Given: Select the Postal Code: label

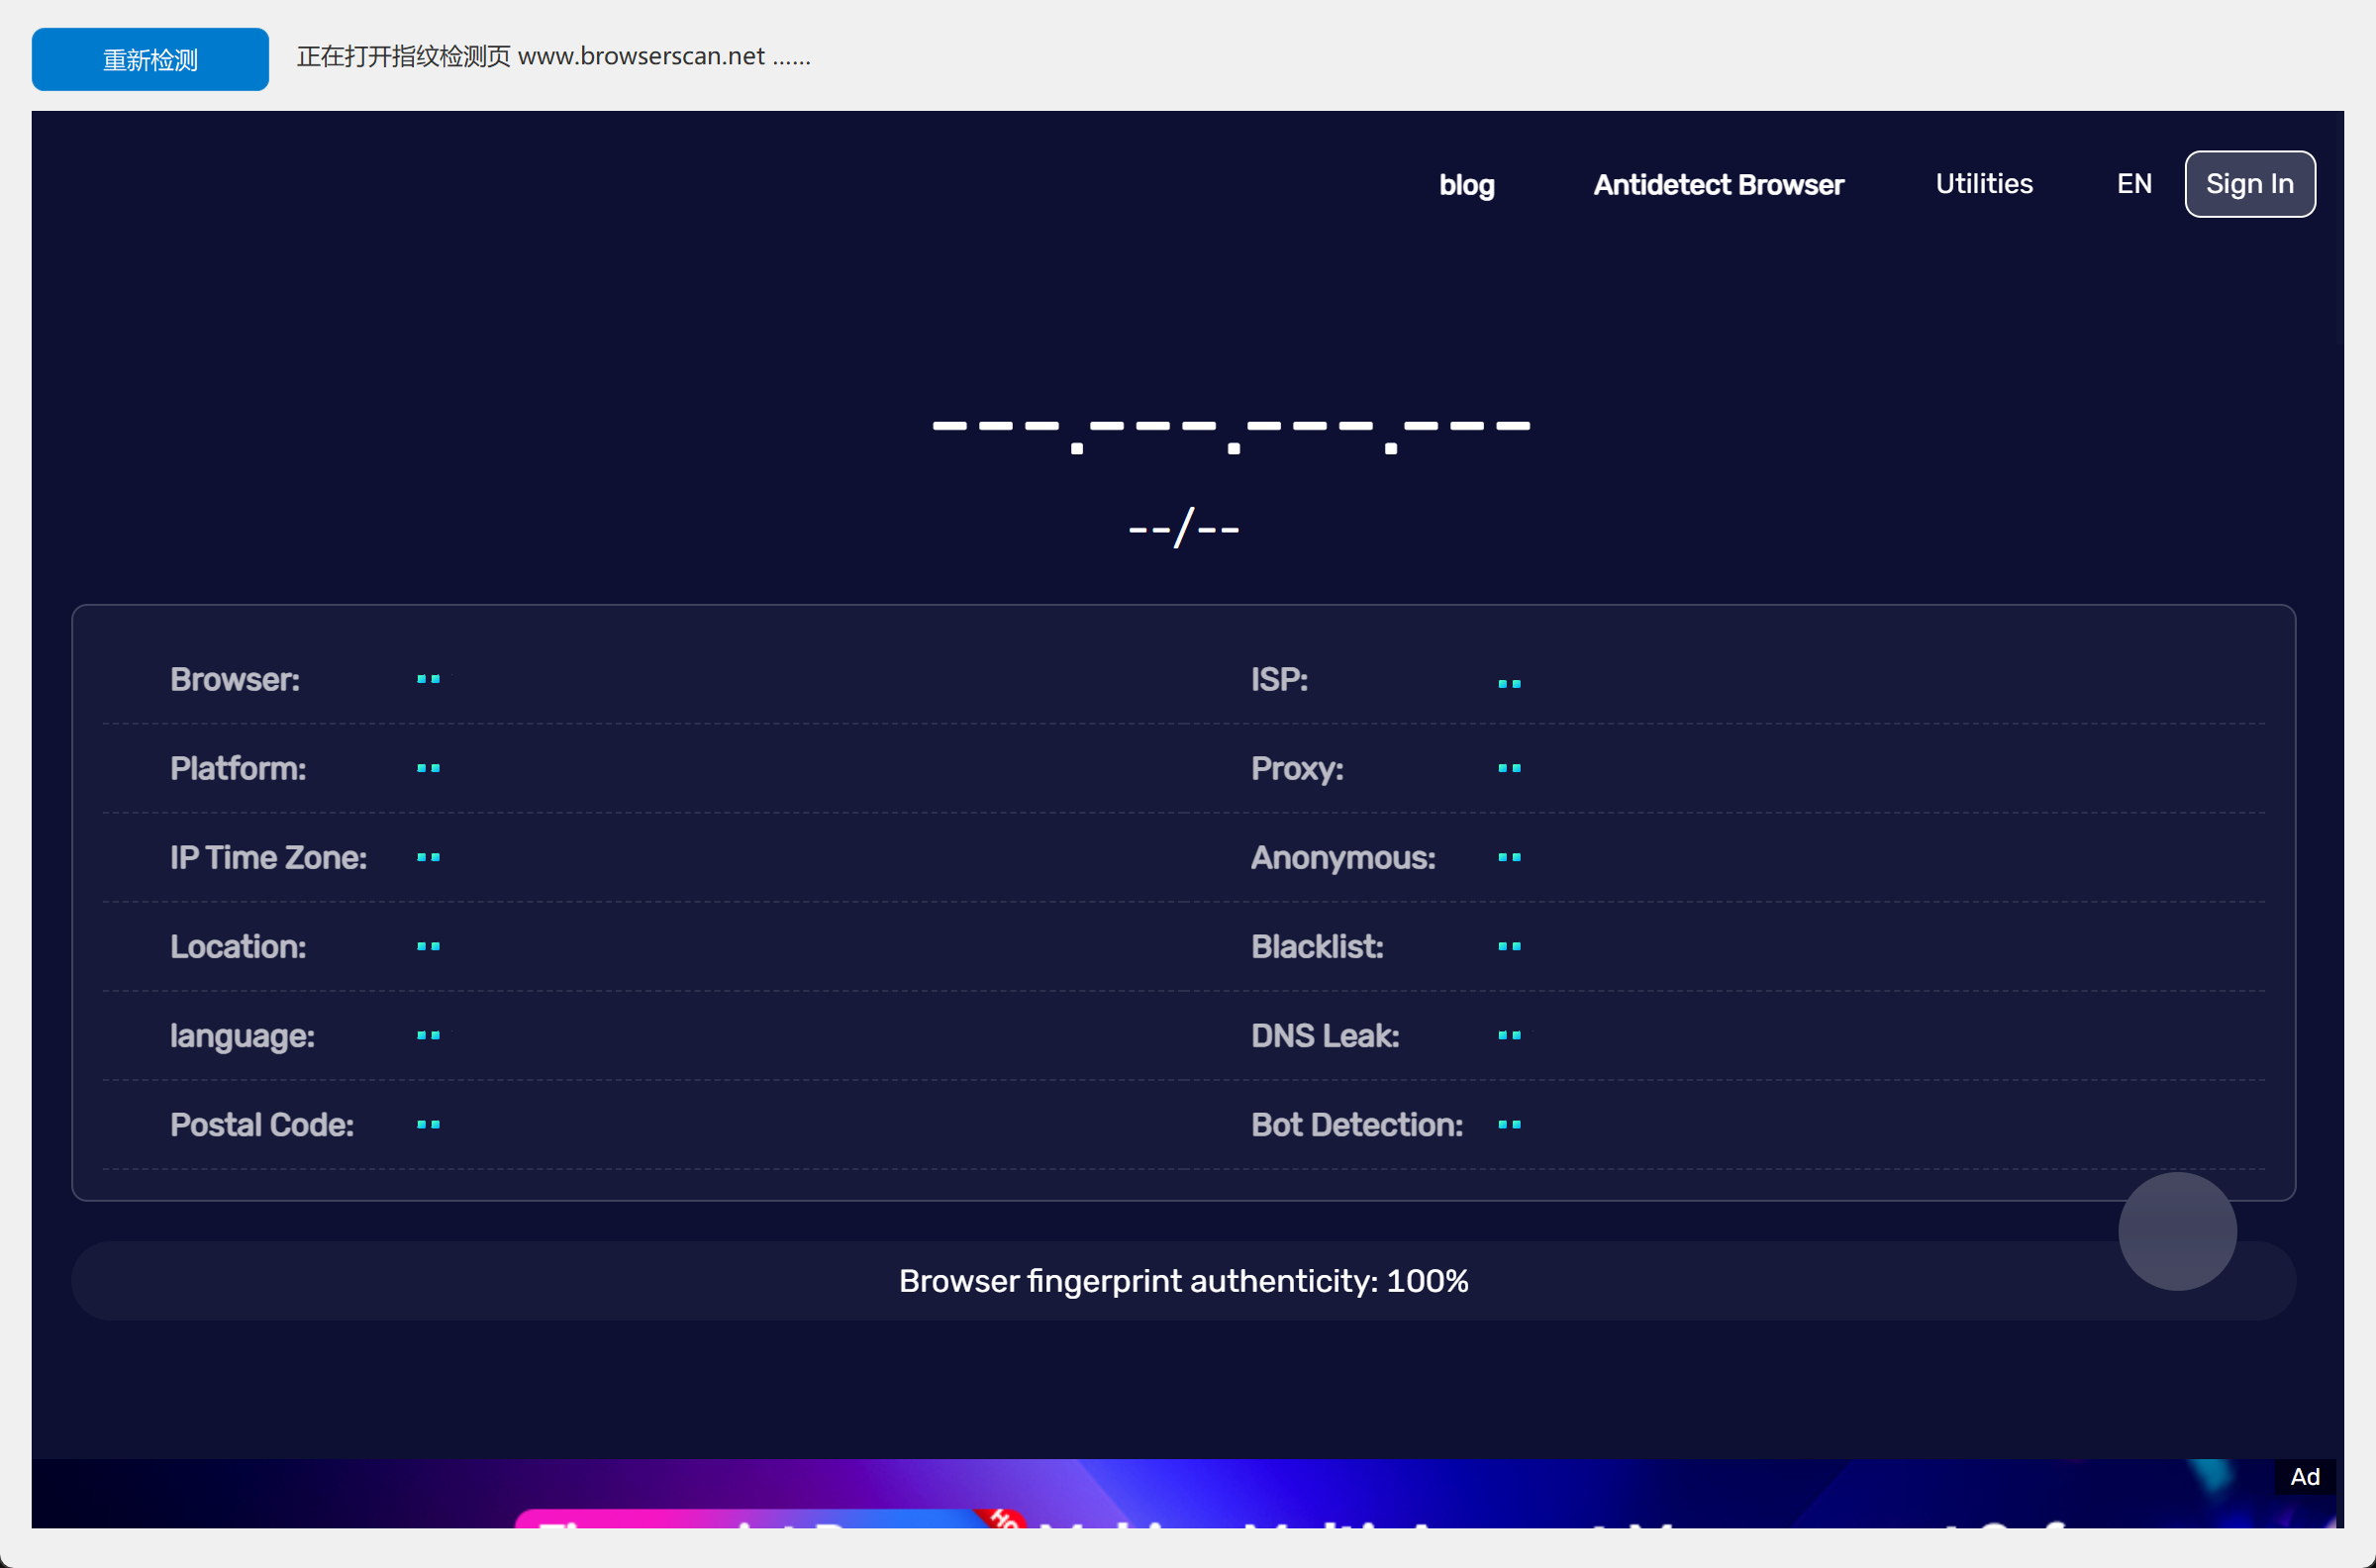Looking at the screenshot, I should pyautogui.click(x=262, y=1125).
